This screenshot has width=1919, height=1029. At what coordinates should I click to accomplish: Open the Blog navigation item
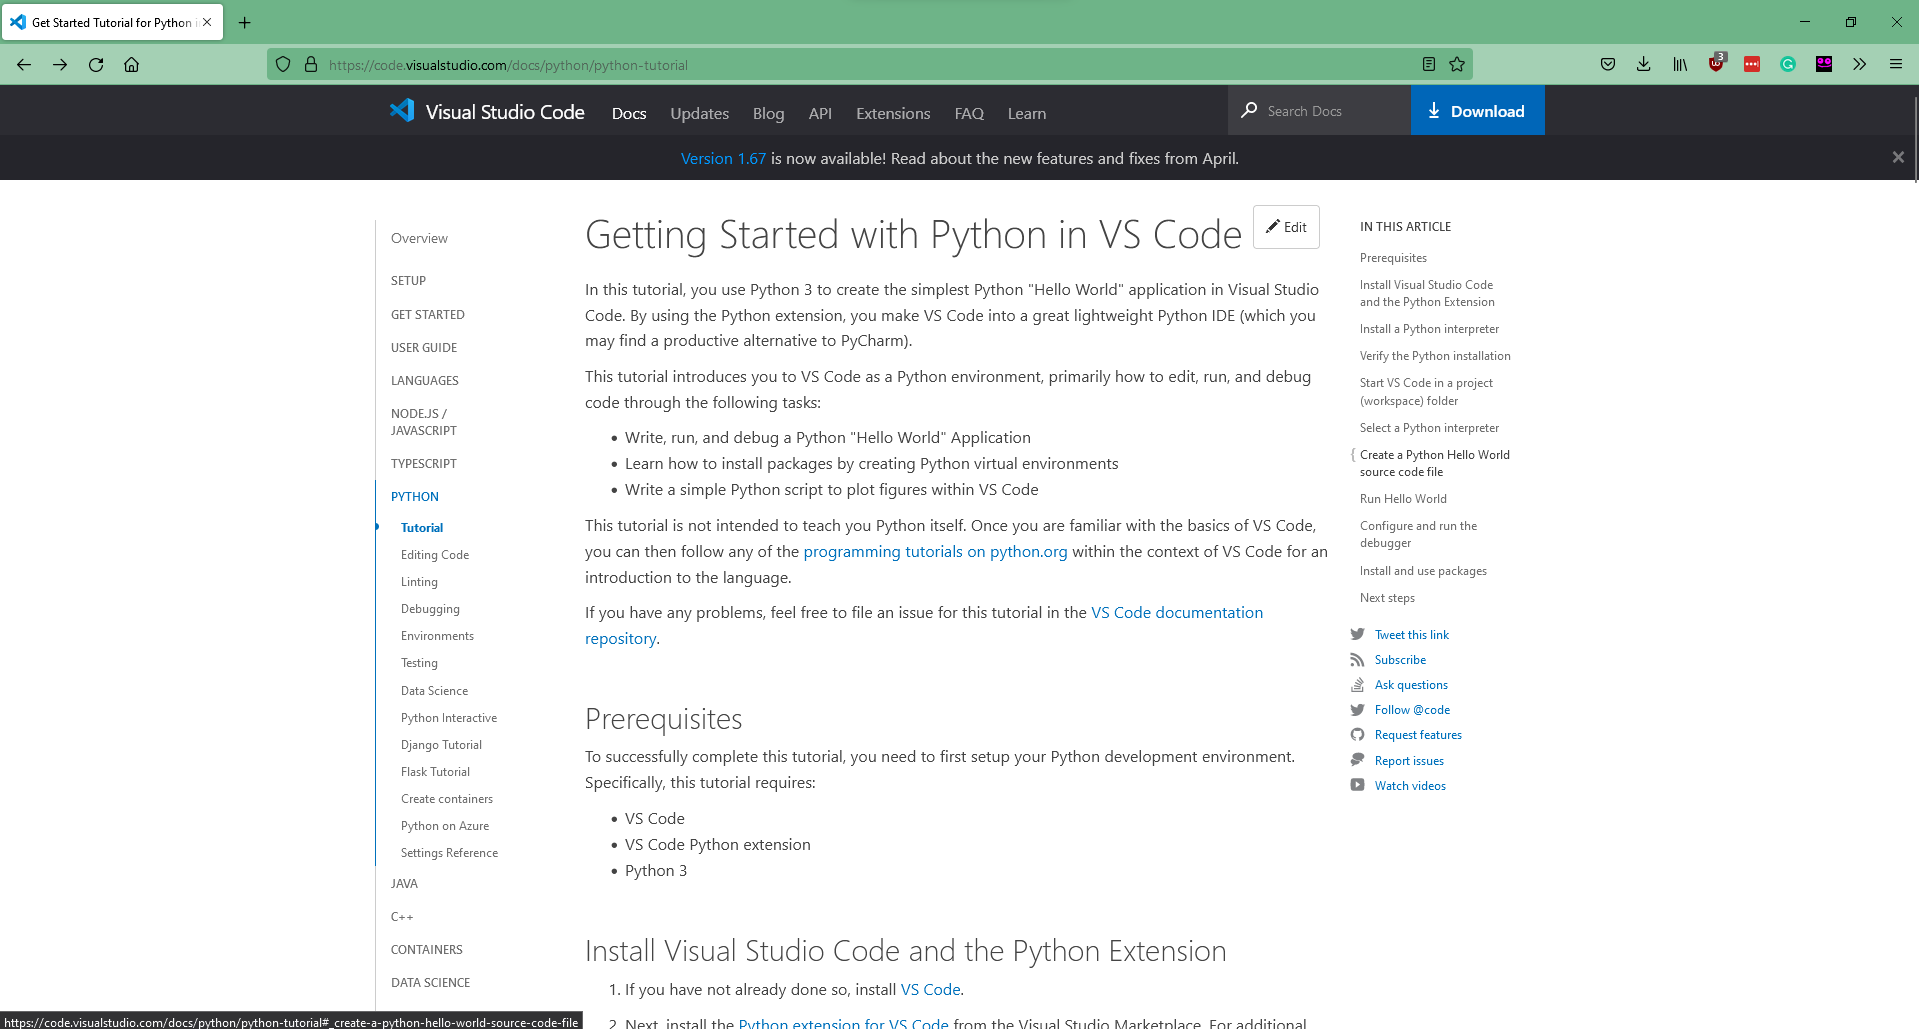pos(768,113)
